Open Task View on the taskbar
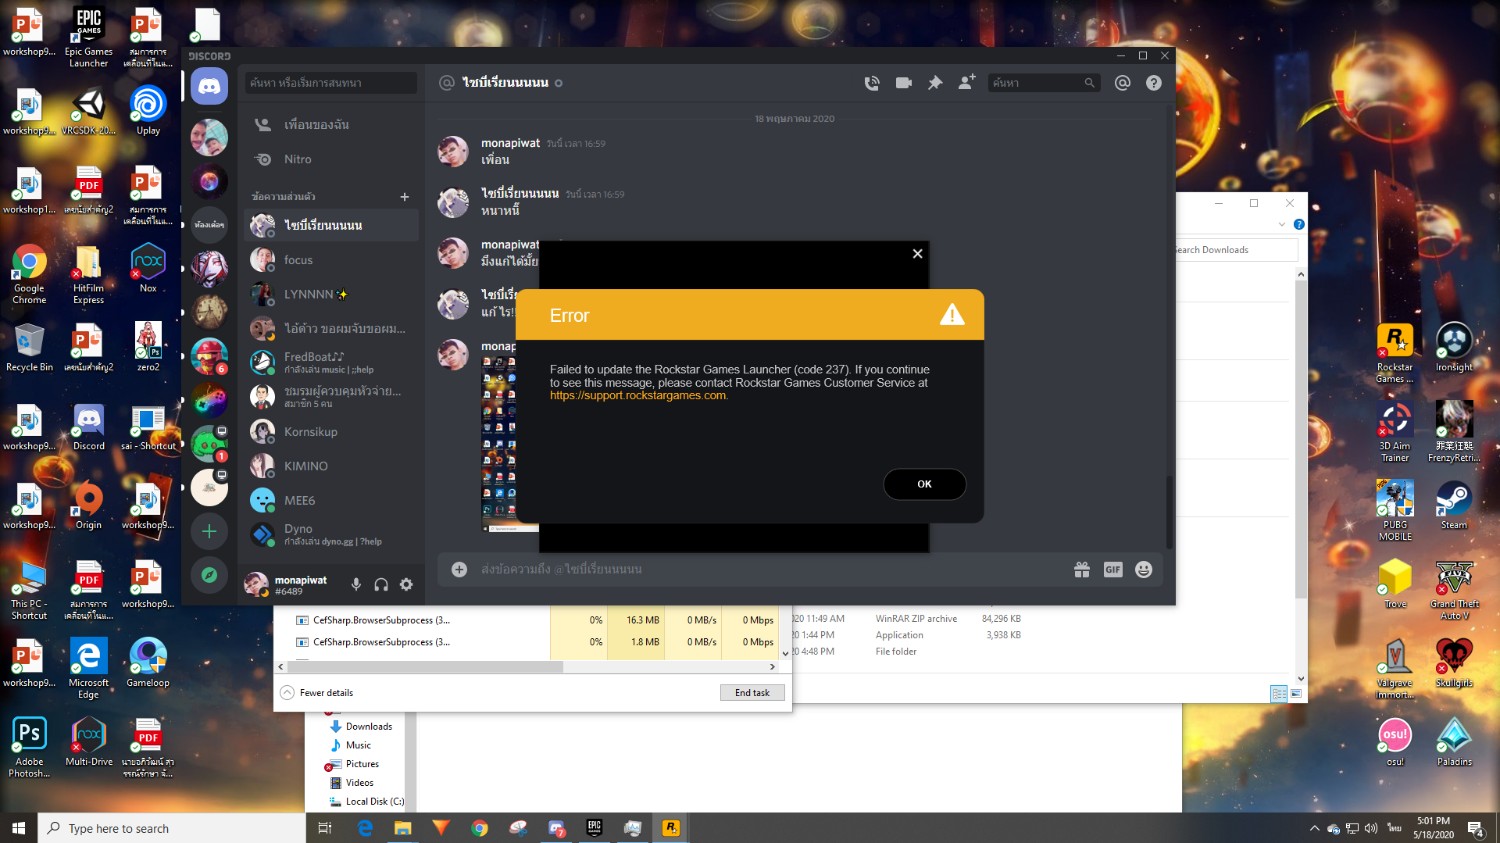This screenshot has width=1500, height=843. pyautogui.click(x=325, y=828)
